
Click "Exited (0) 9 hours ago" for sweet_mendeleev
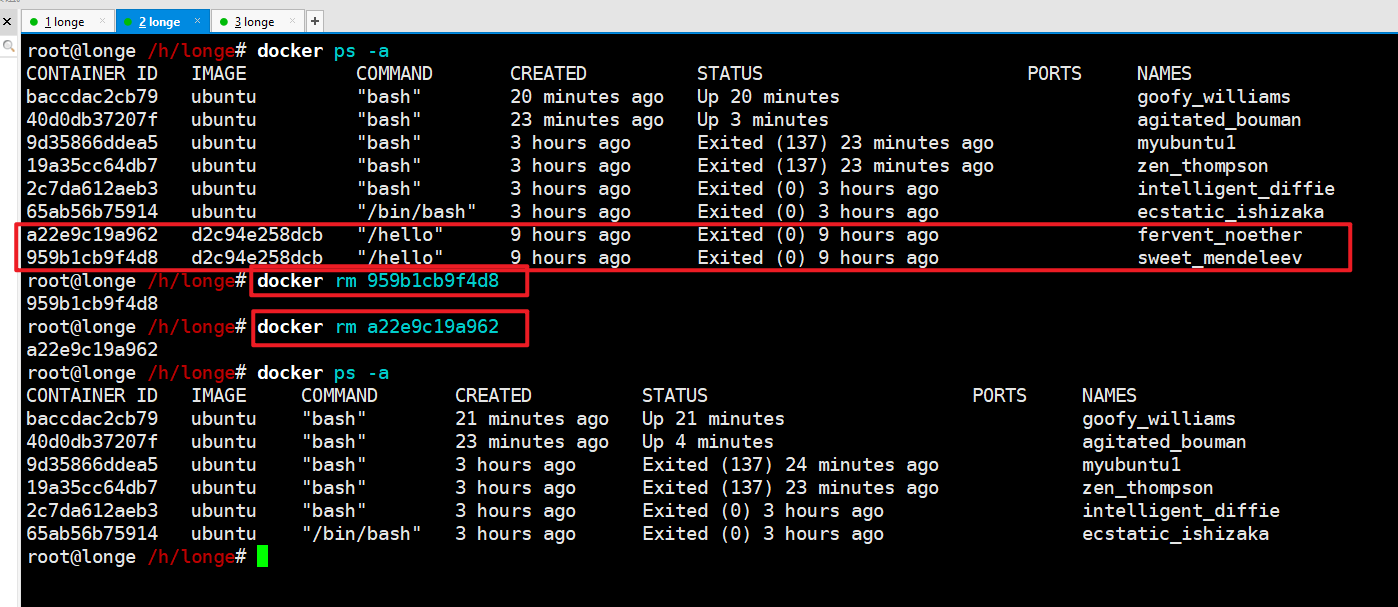(818, 258)
